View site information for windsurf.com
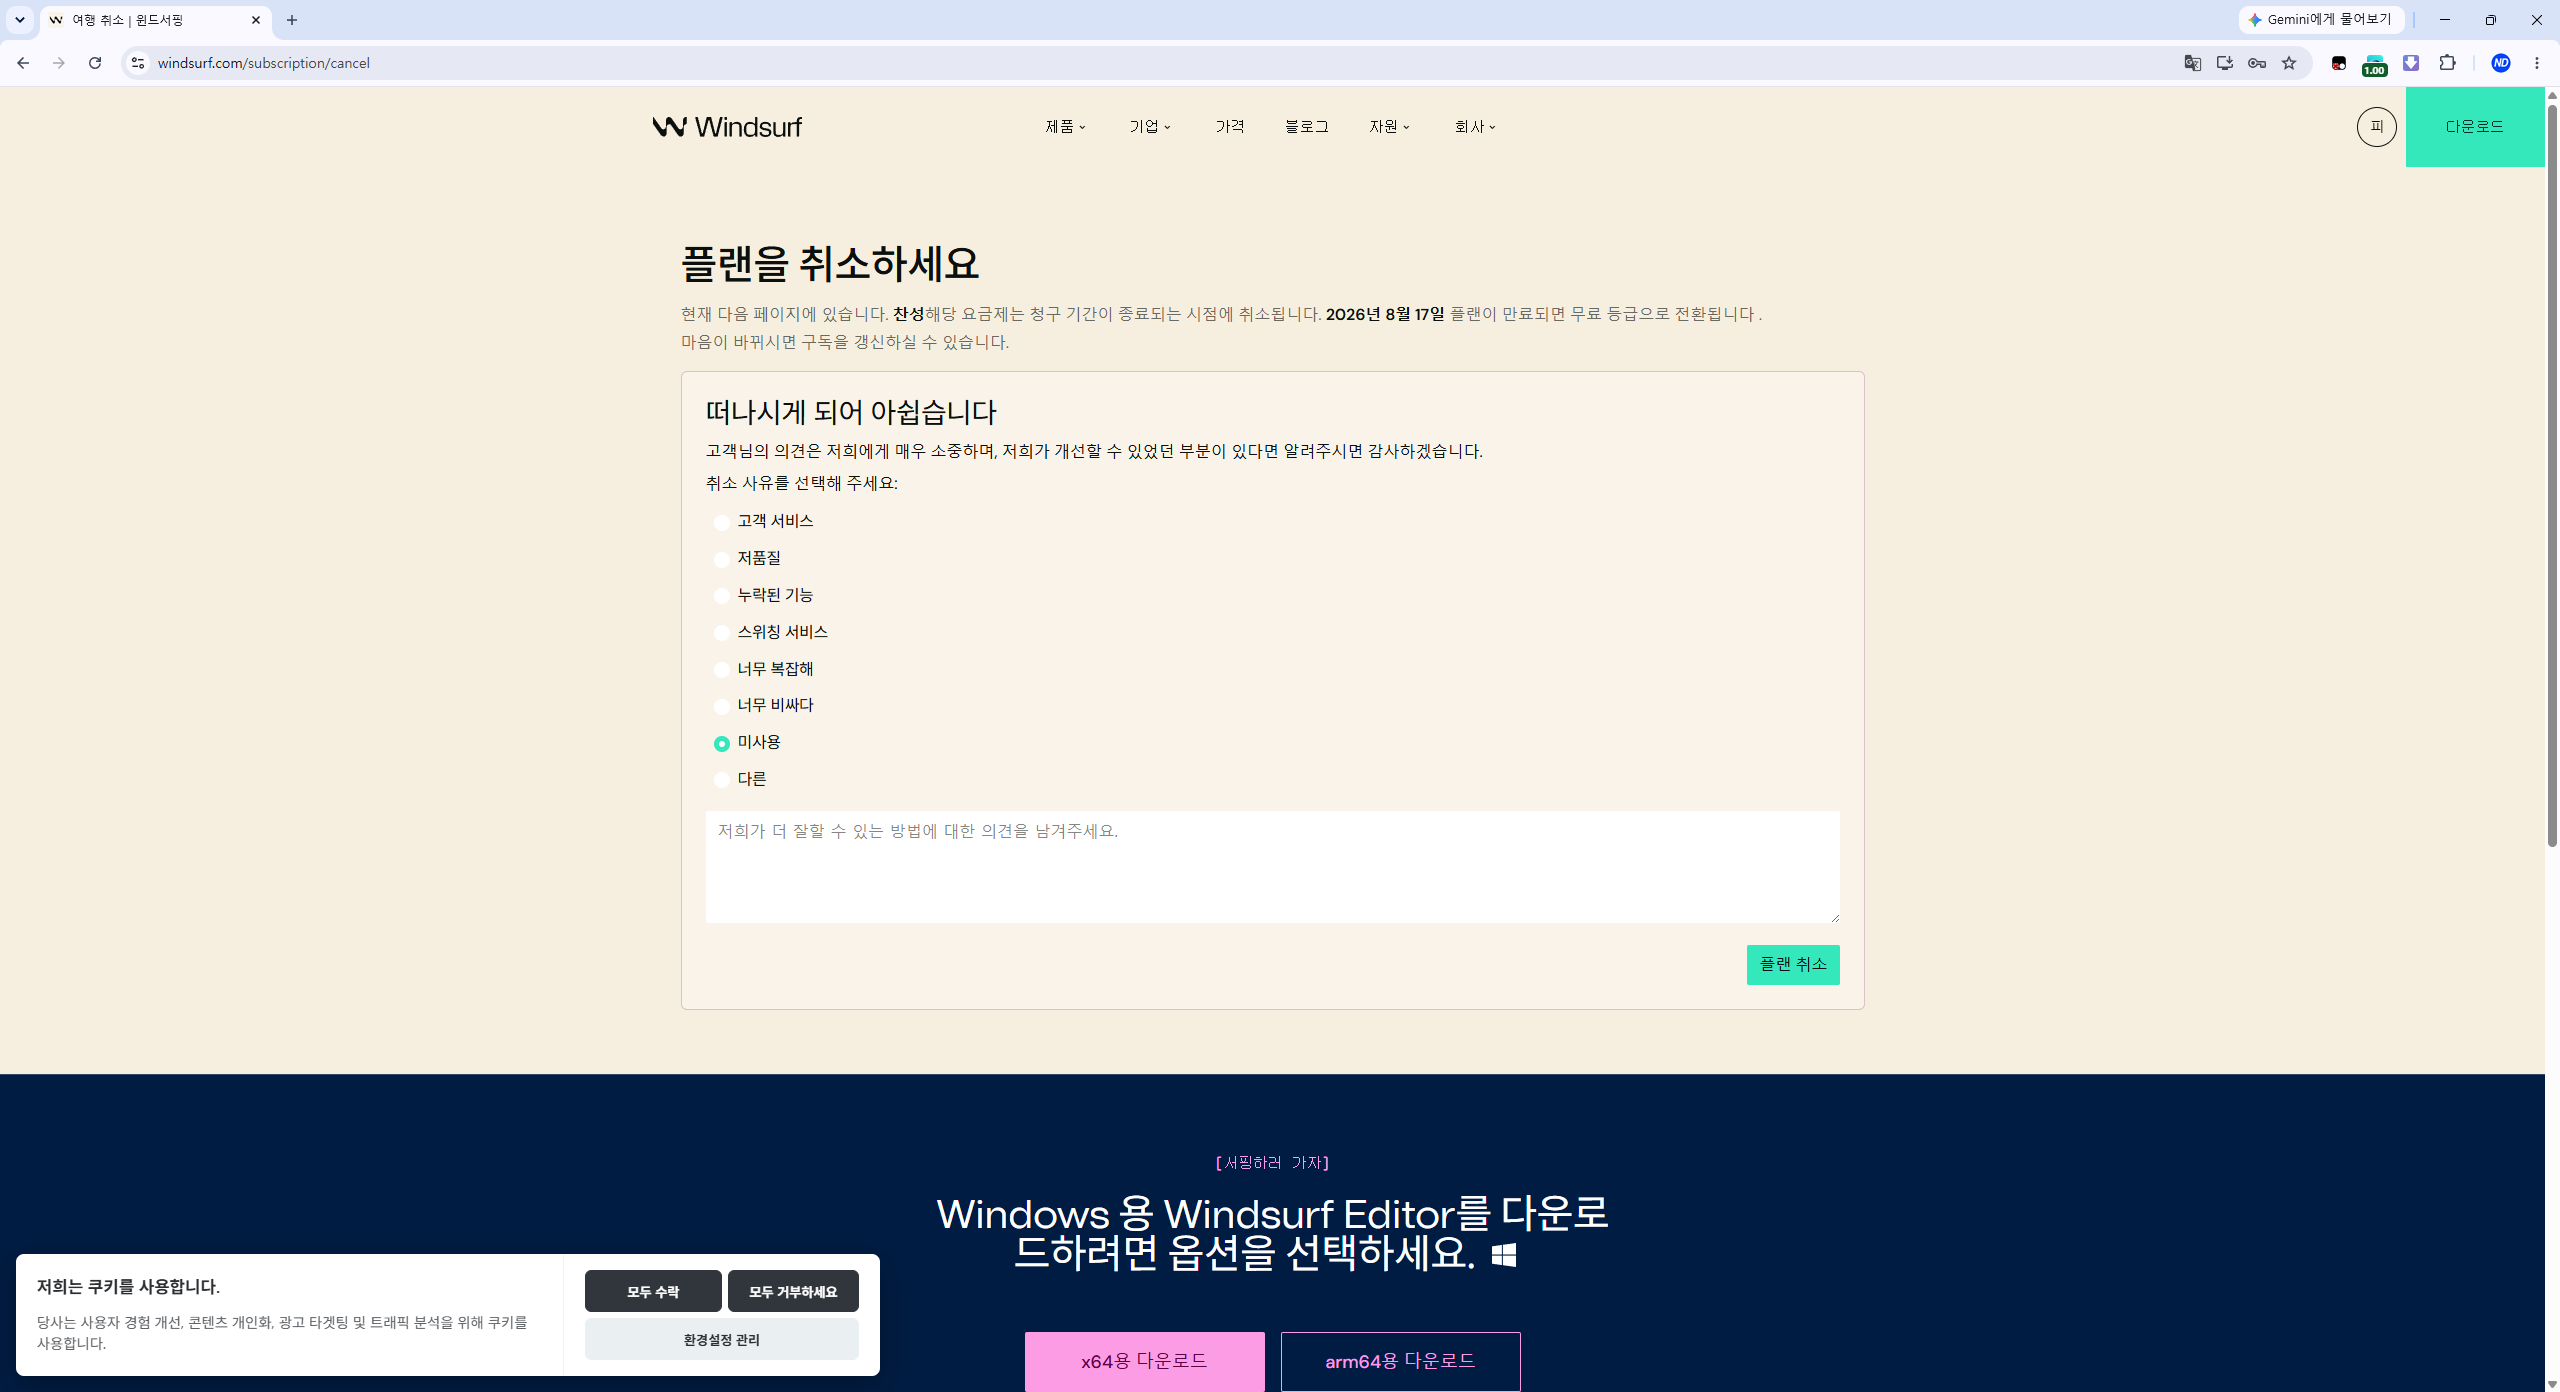This screenshot has height=1392, width=2560. [x=138, y=63]
